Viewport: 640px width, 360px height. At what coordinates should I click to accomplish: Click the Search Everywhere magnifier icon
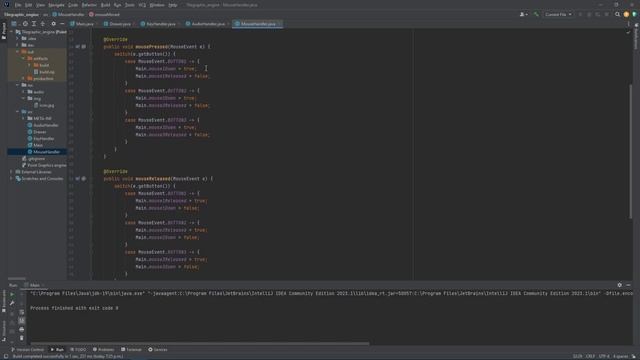click(x=618, y=14)
